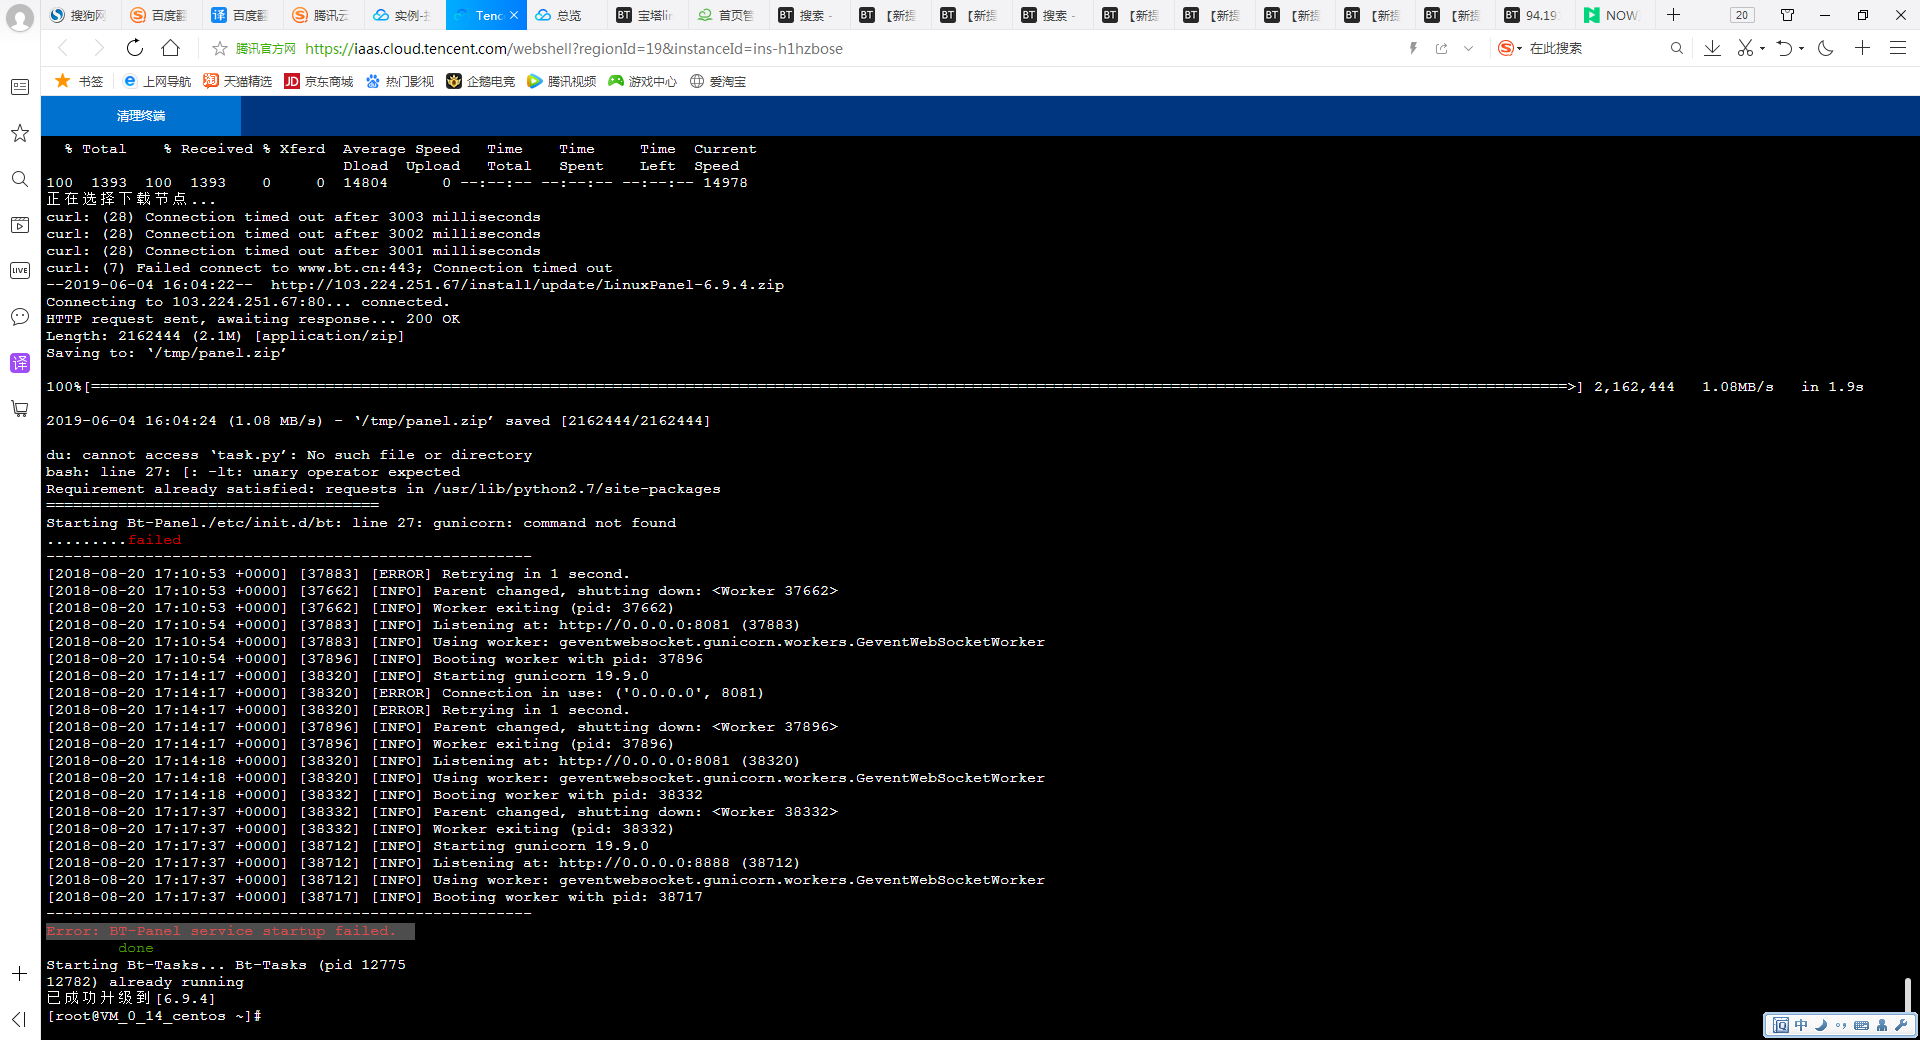Switch to the 94.19 tab

pos(1535,15)
